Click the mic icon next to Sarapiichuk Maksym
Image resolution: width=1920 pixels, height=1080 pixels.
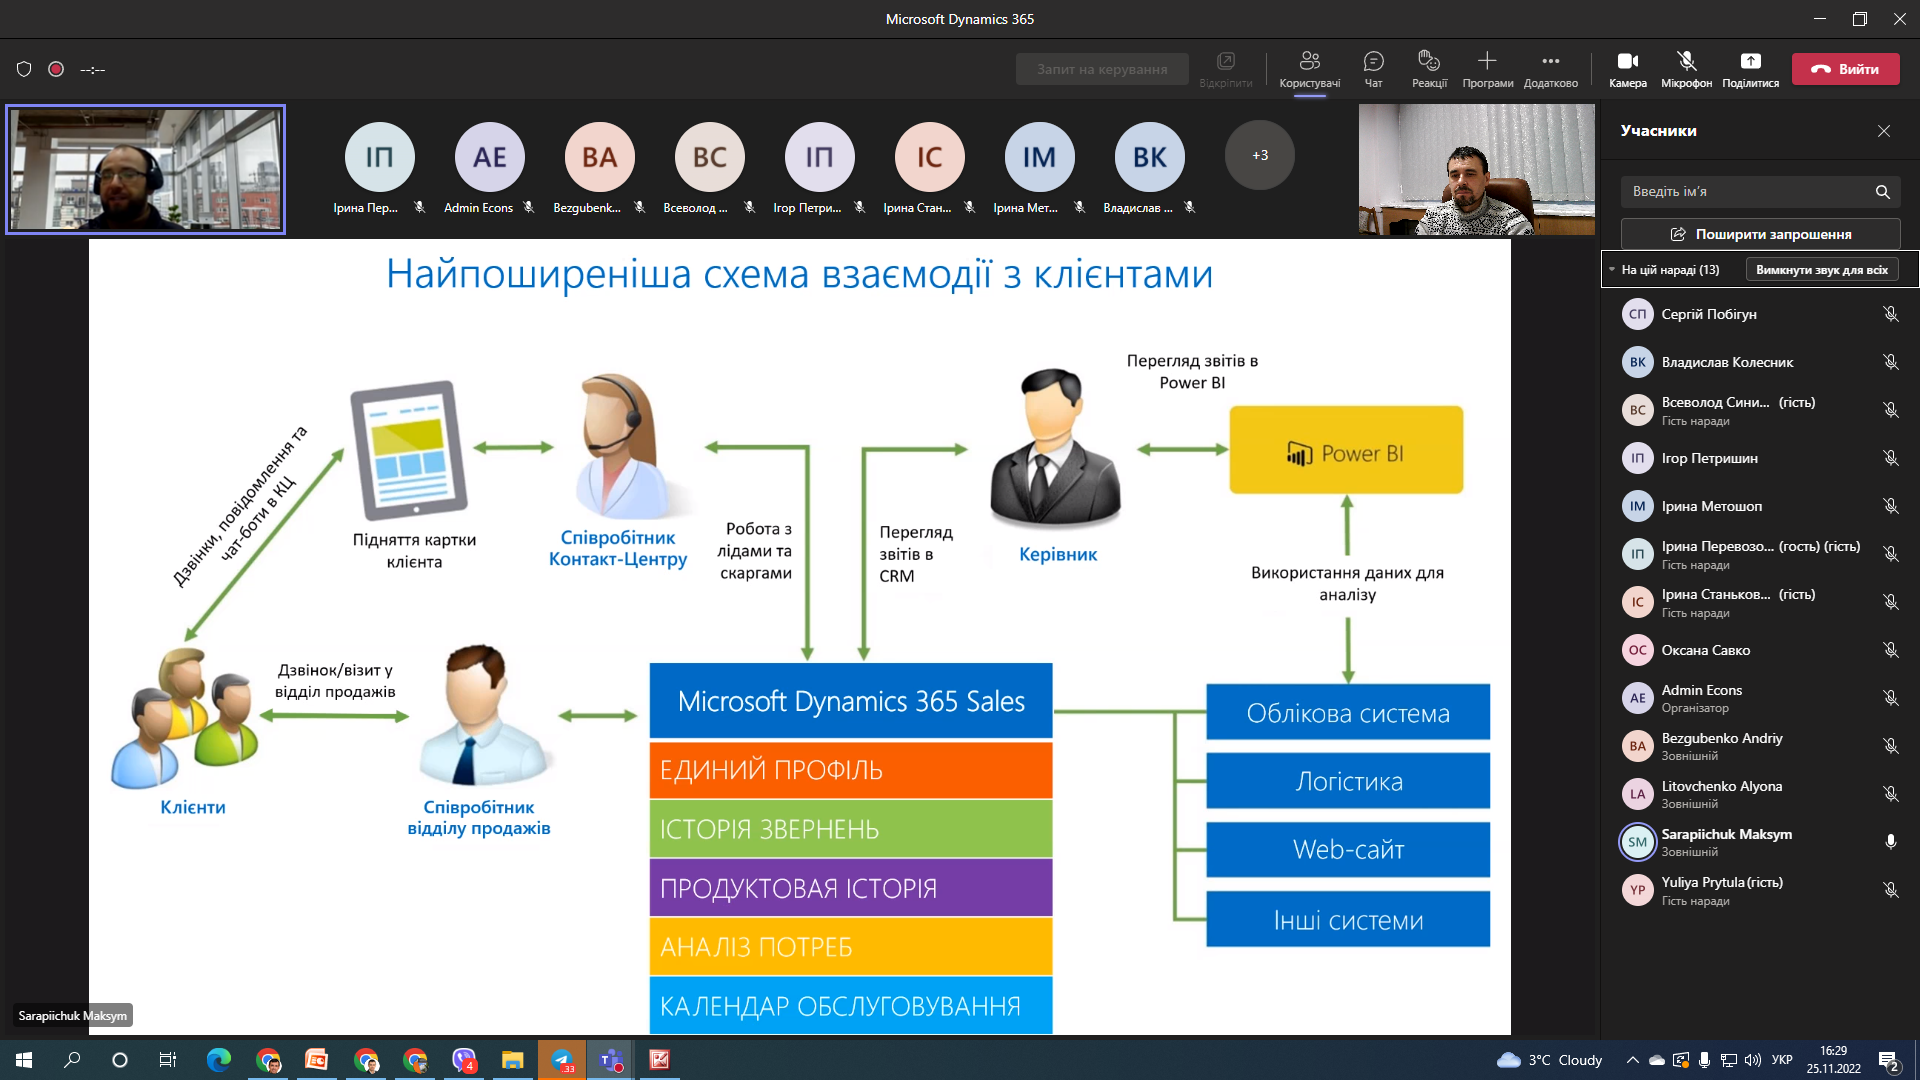tap(1890, 842)
